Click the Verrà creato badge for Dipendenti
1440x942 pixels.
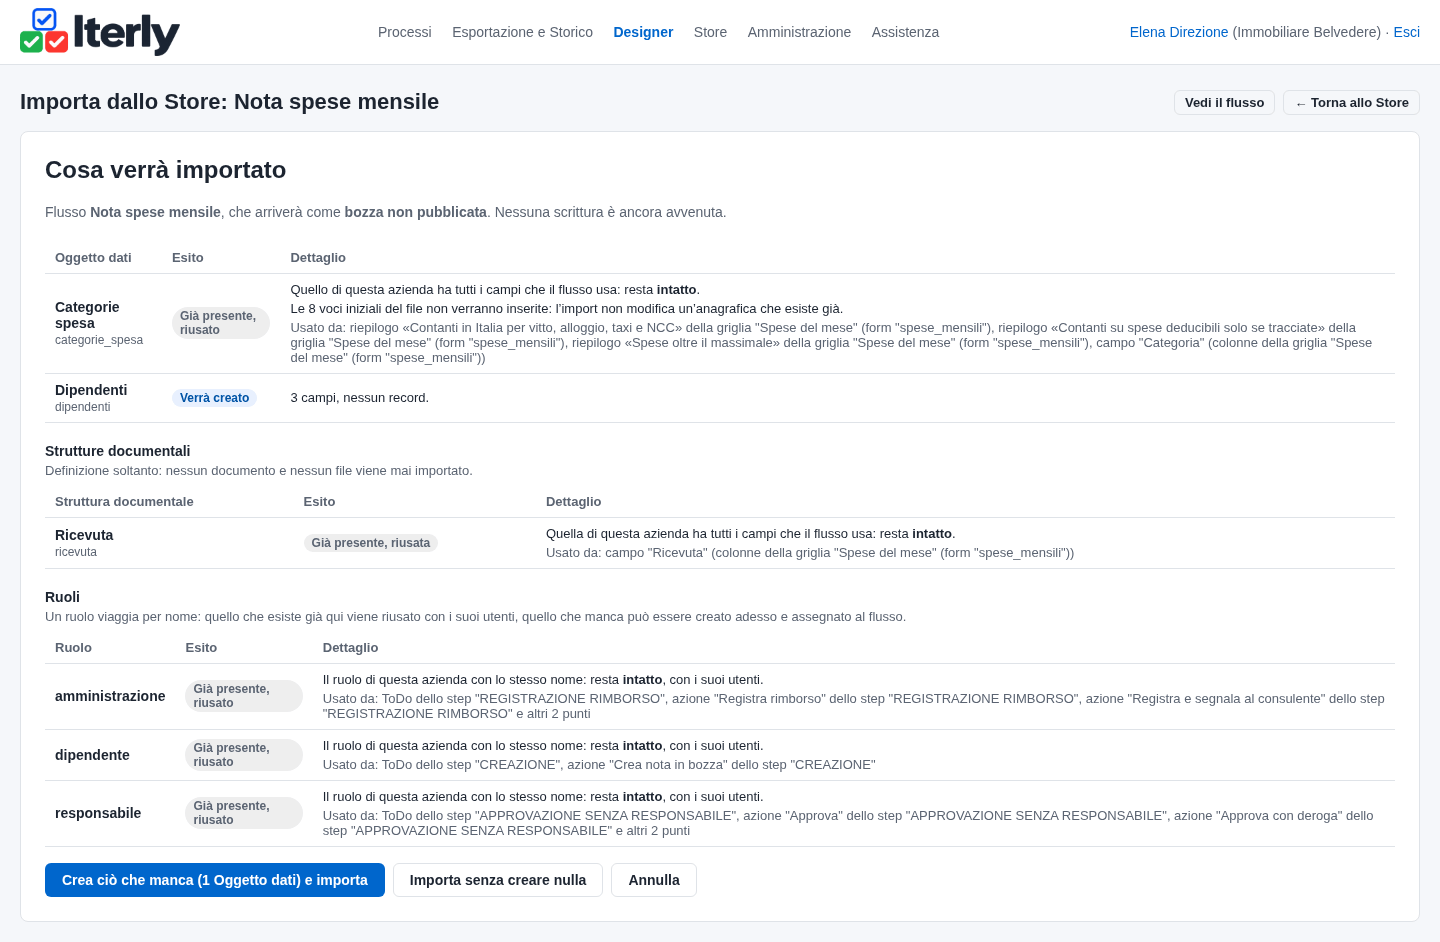tap(214, 398)
